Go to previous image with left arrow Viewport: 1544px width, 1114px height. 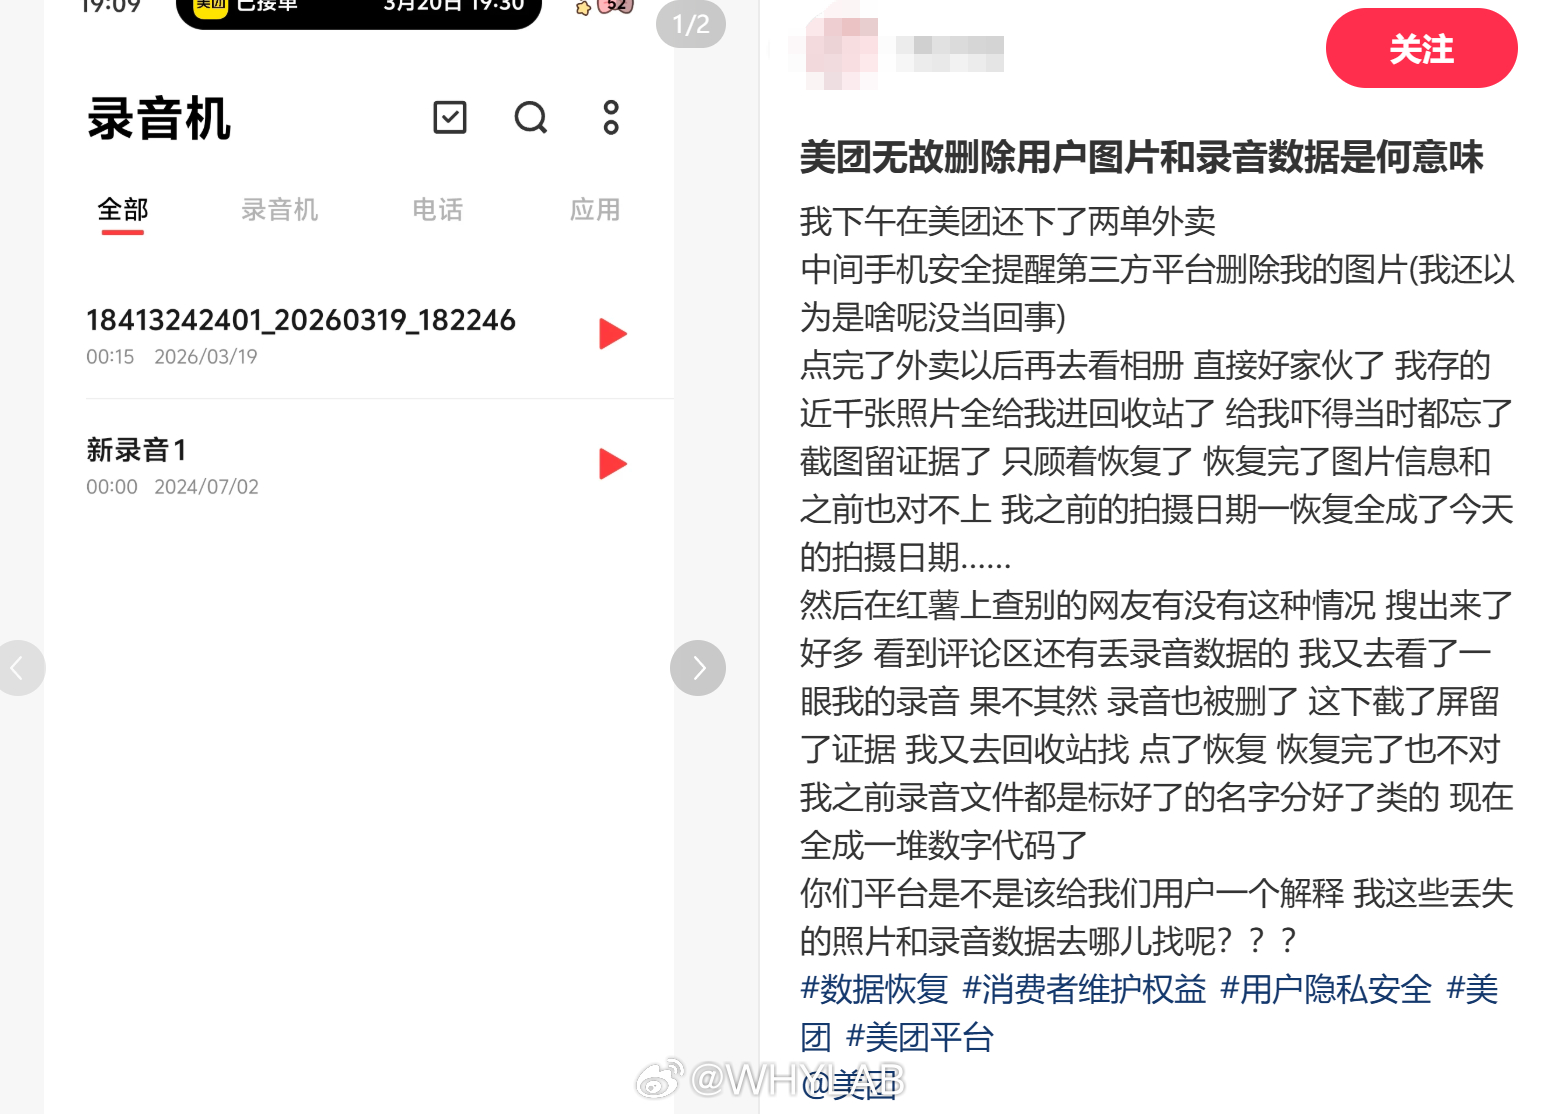[x=18, y=668]
